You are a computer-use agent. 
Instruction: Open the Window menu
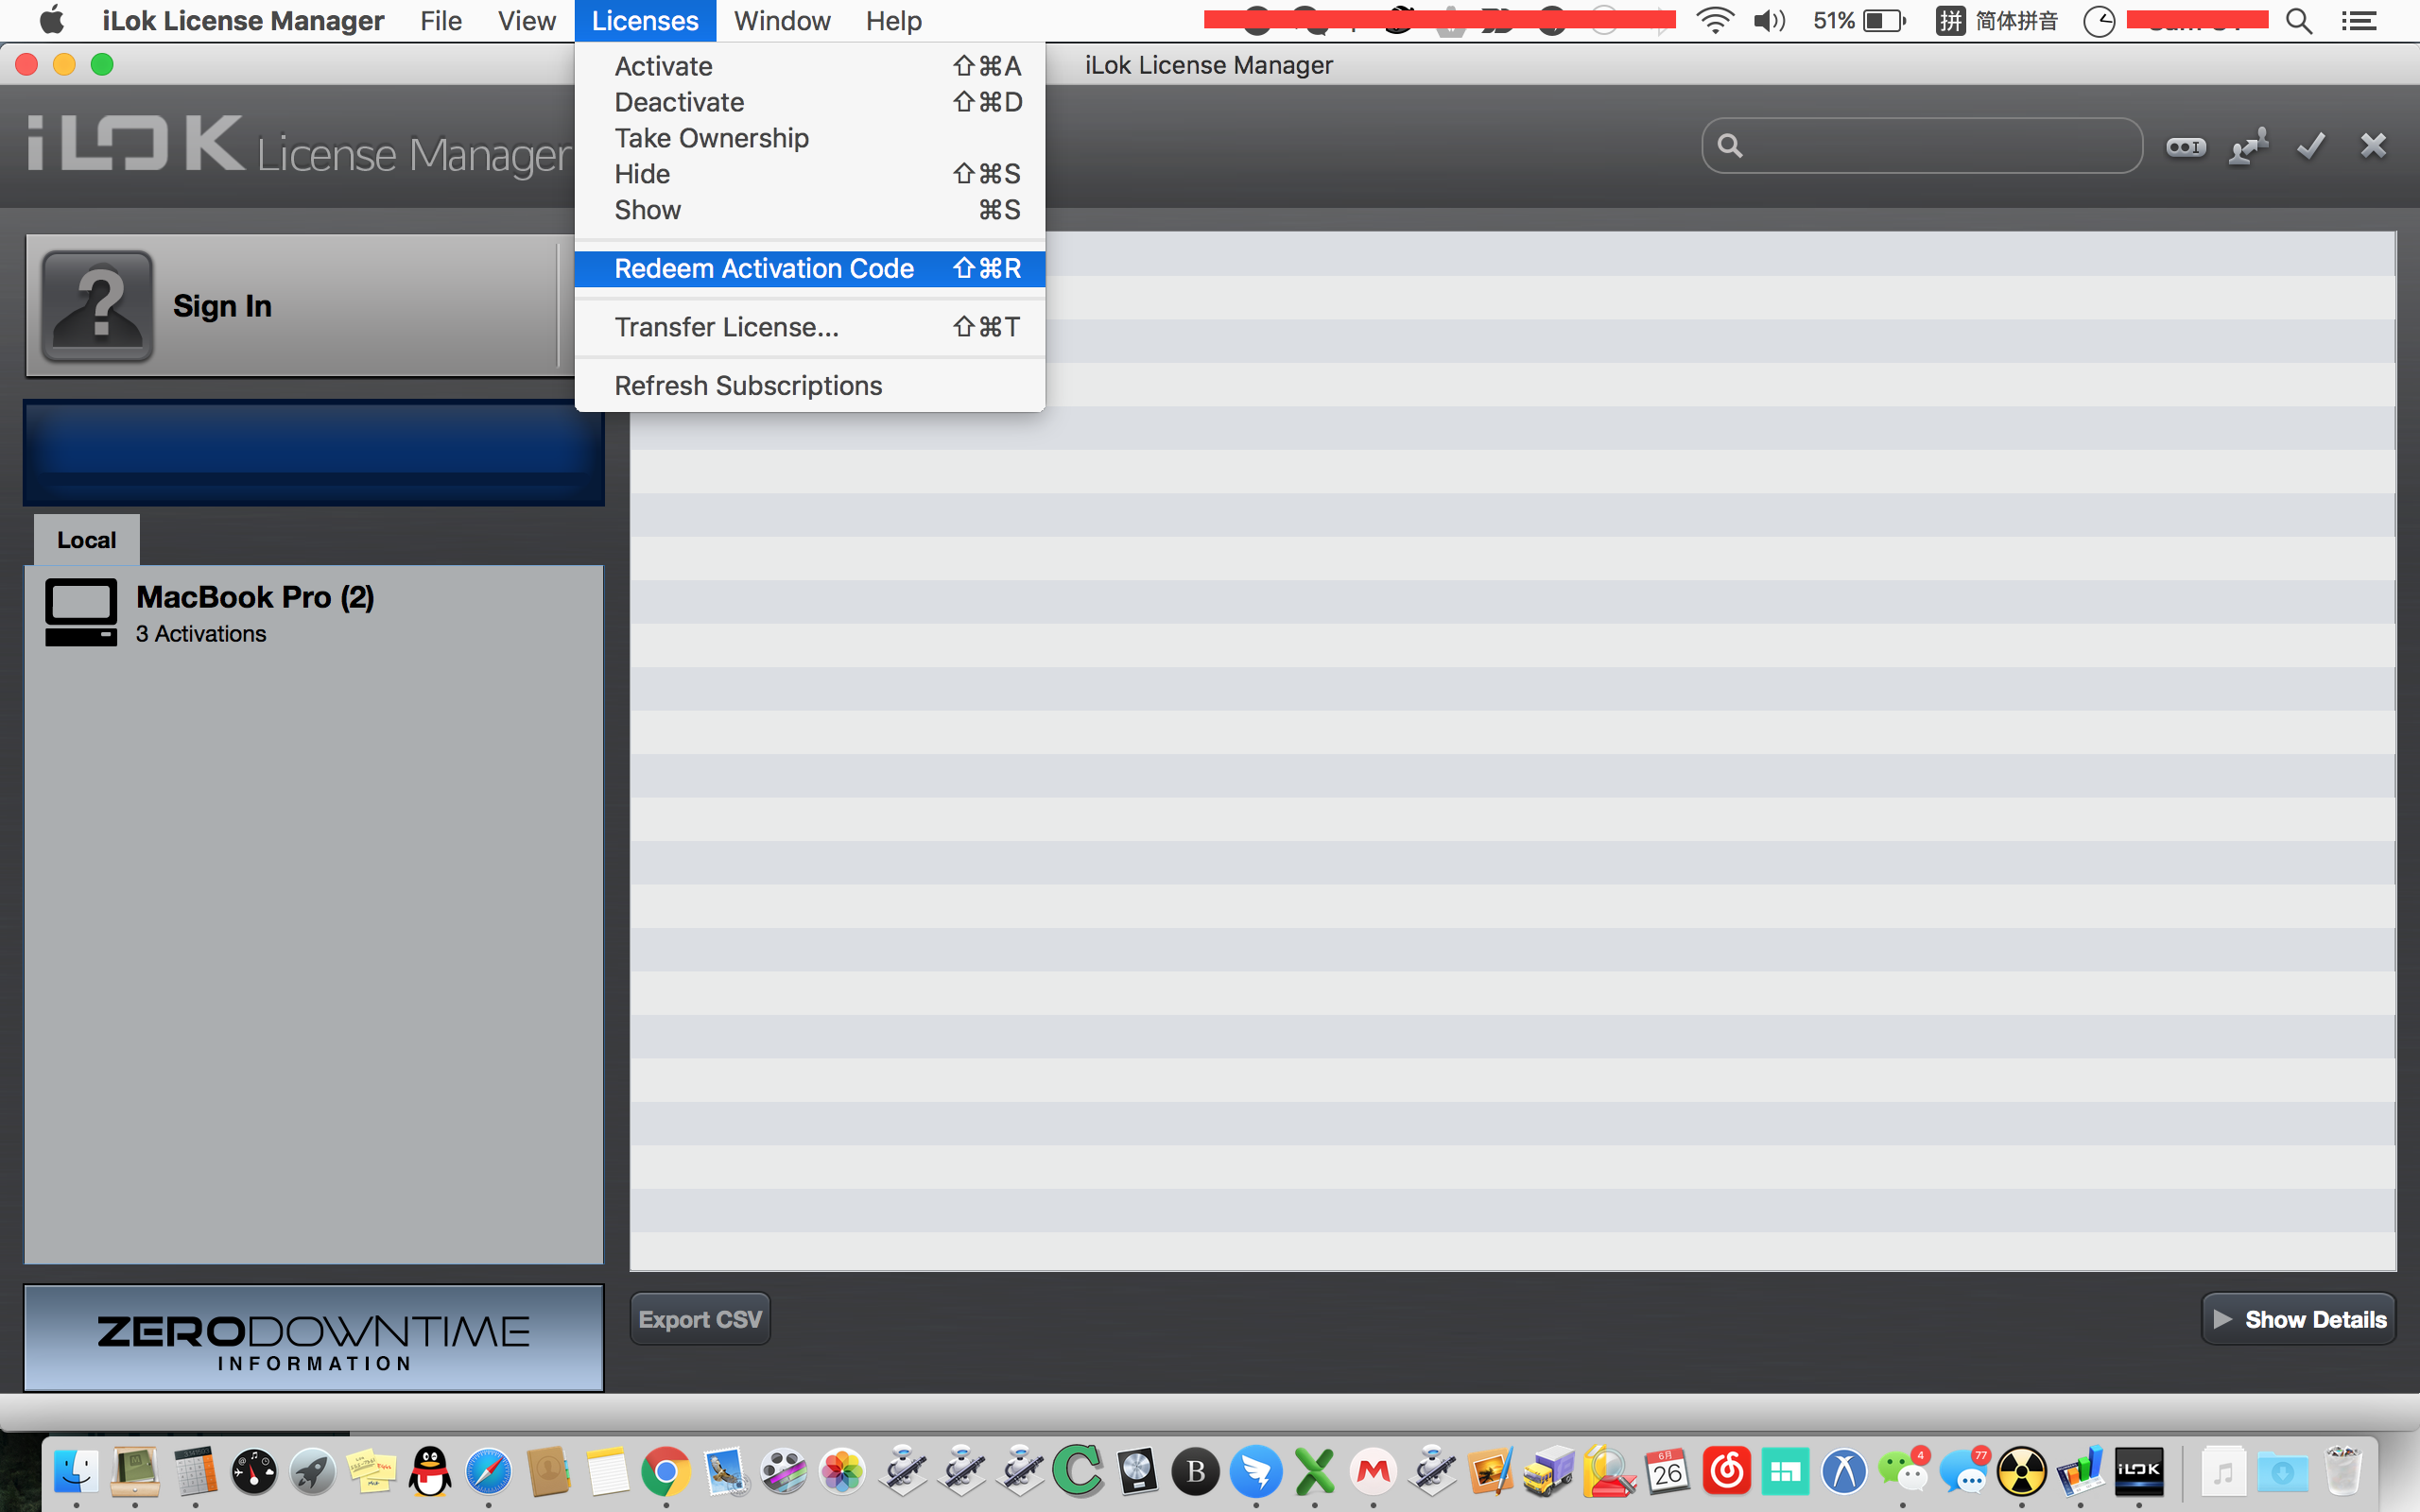[x=782, y=21]
